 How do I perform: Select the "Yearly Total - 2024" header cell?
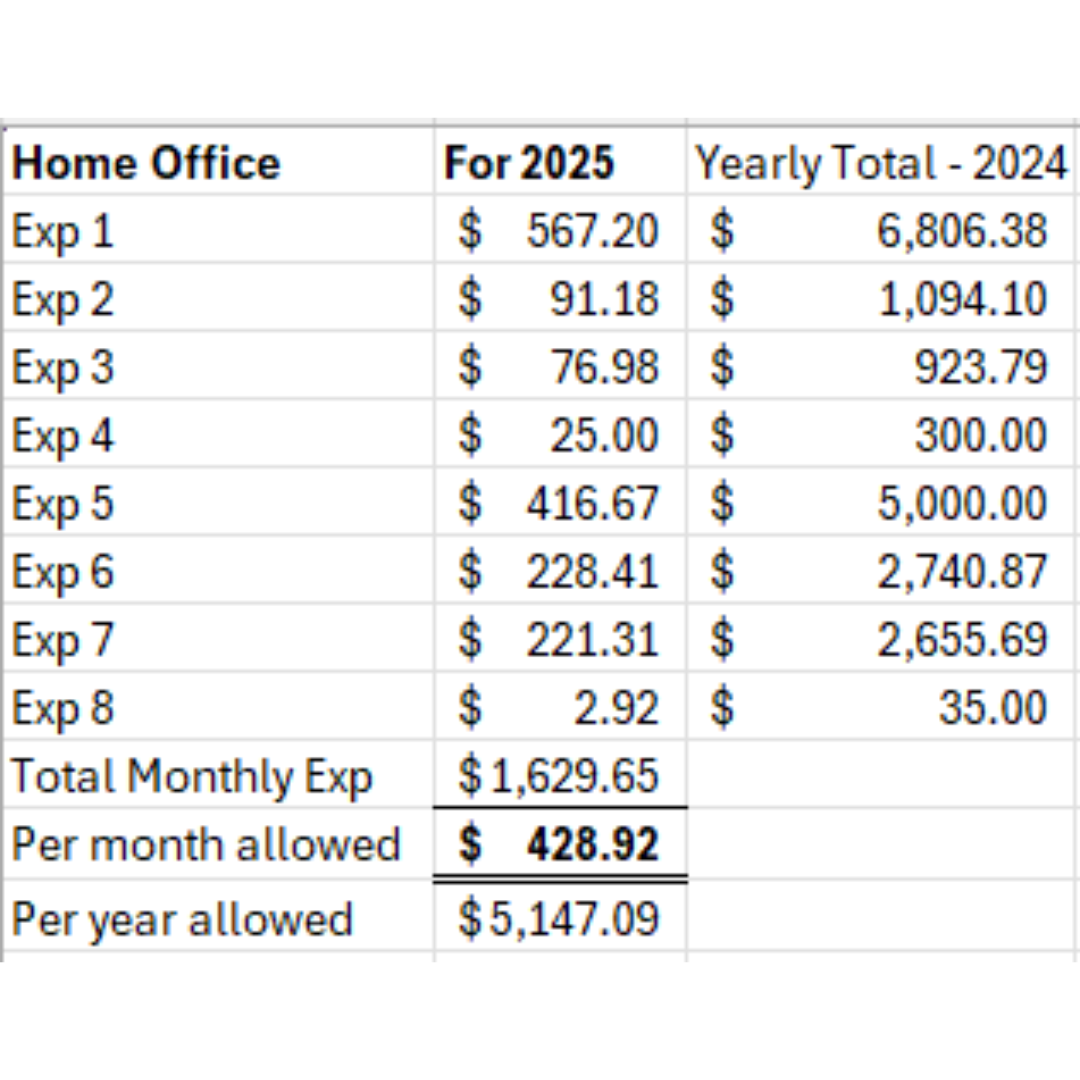[881, 163]
